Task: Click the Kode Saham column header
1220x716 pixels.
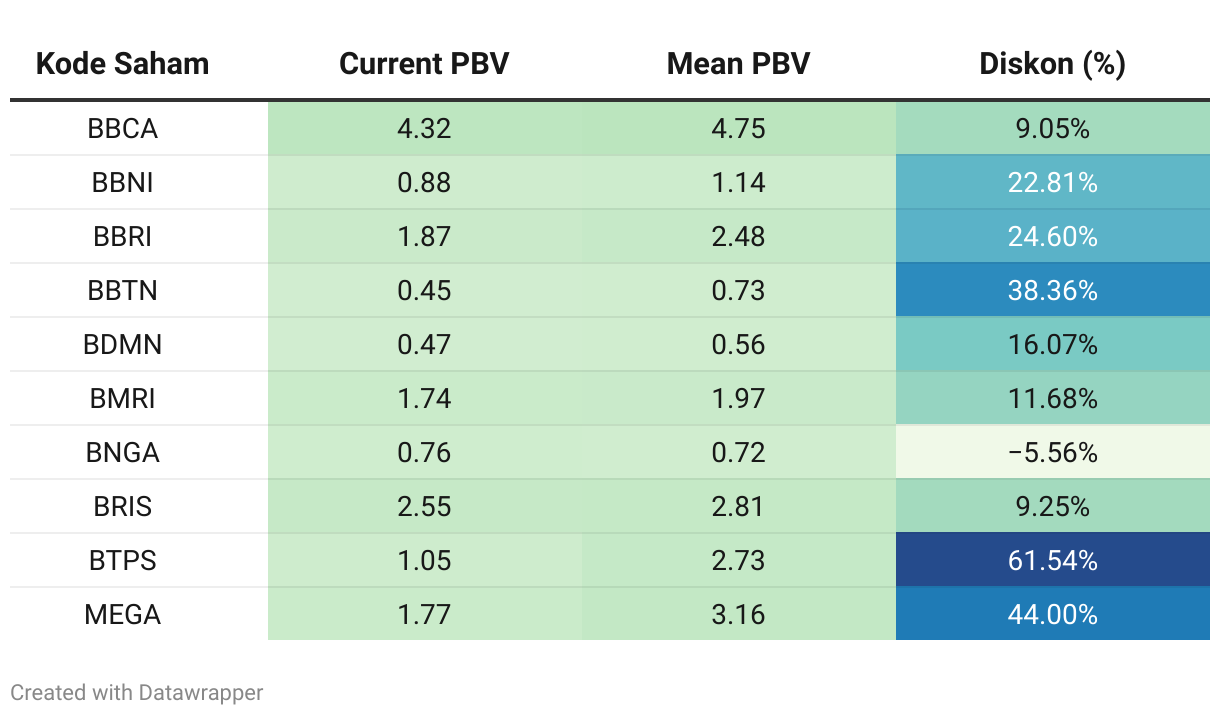Action: 122,64
